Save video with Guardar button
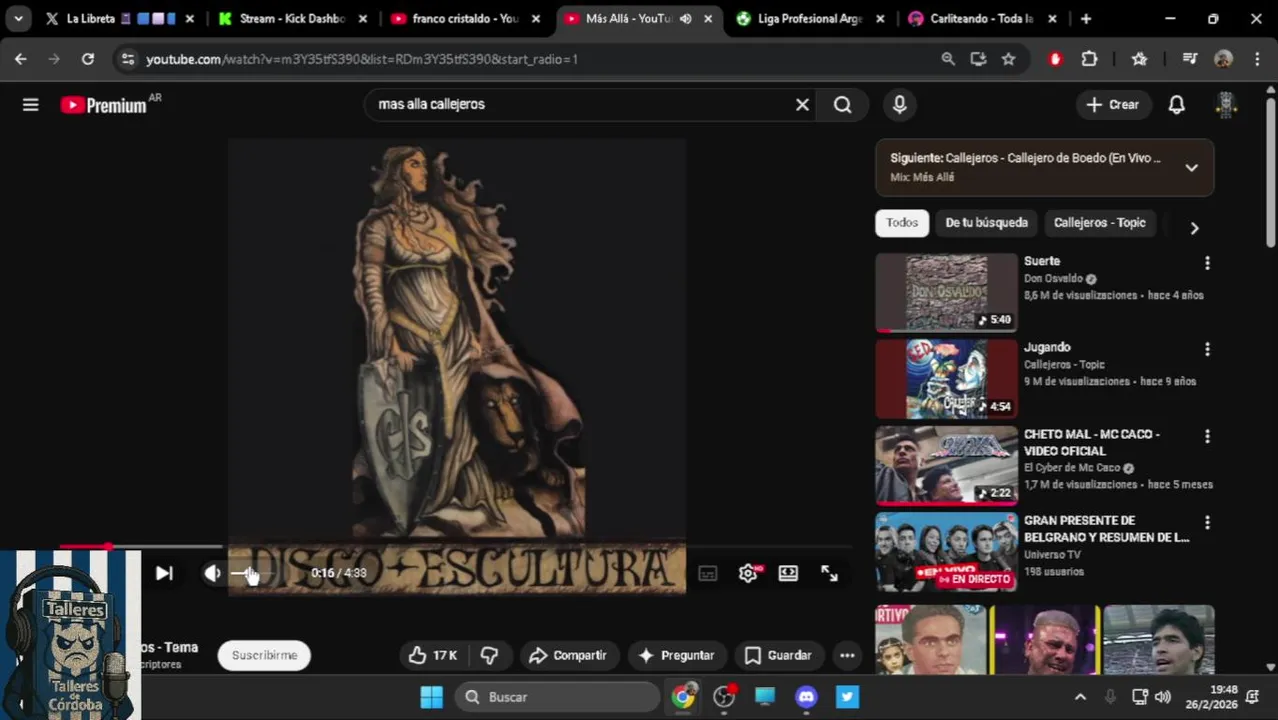Viewport: 1278px width, 720px height. click(x=778, y=655)
